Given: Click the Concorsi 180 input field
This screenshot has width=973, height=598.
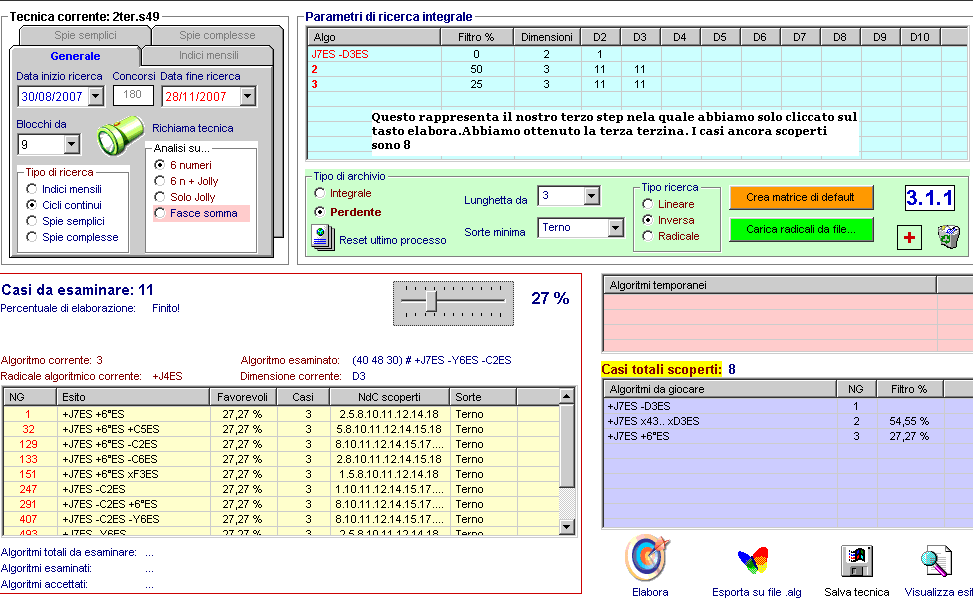Looking at the screenshot, I should (133, 95).
